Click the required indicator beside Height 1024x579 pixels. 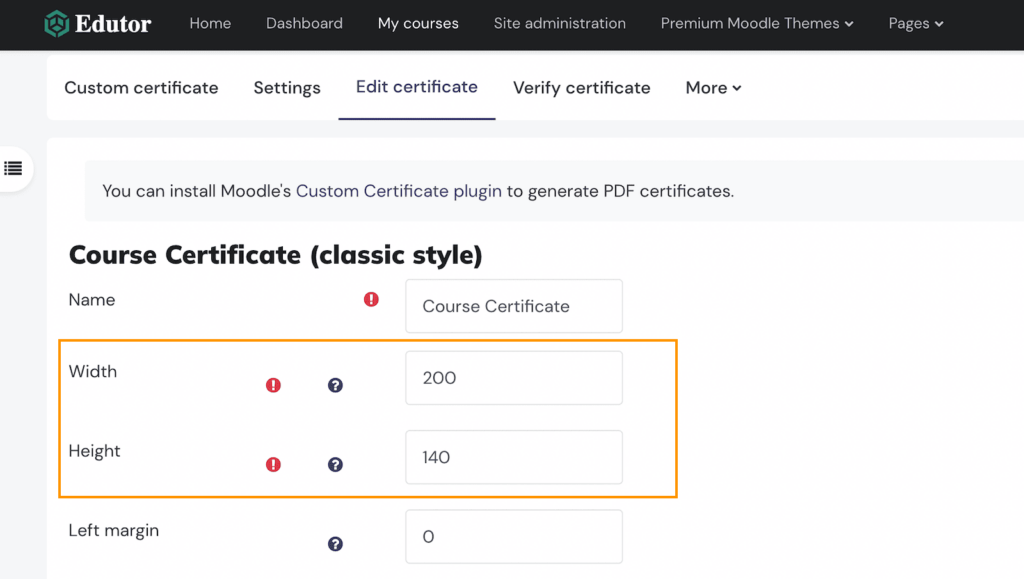pos(273,464)
